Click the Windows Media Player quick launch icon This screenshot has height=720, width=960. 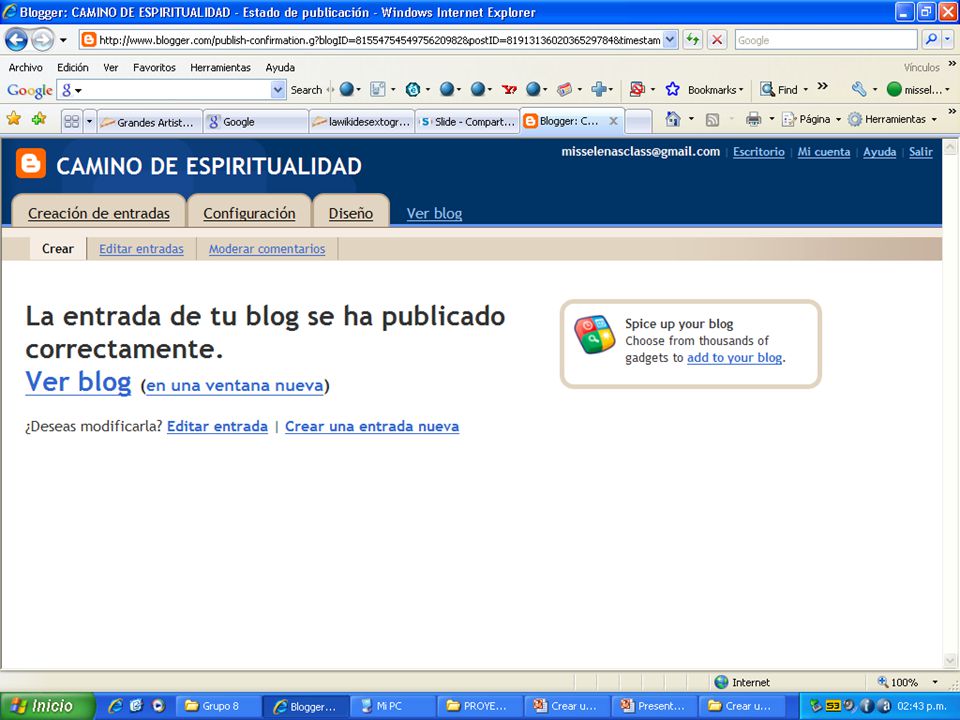(x=159, y=705)
